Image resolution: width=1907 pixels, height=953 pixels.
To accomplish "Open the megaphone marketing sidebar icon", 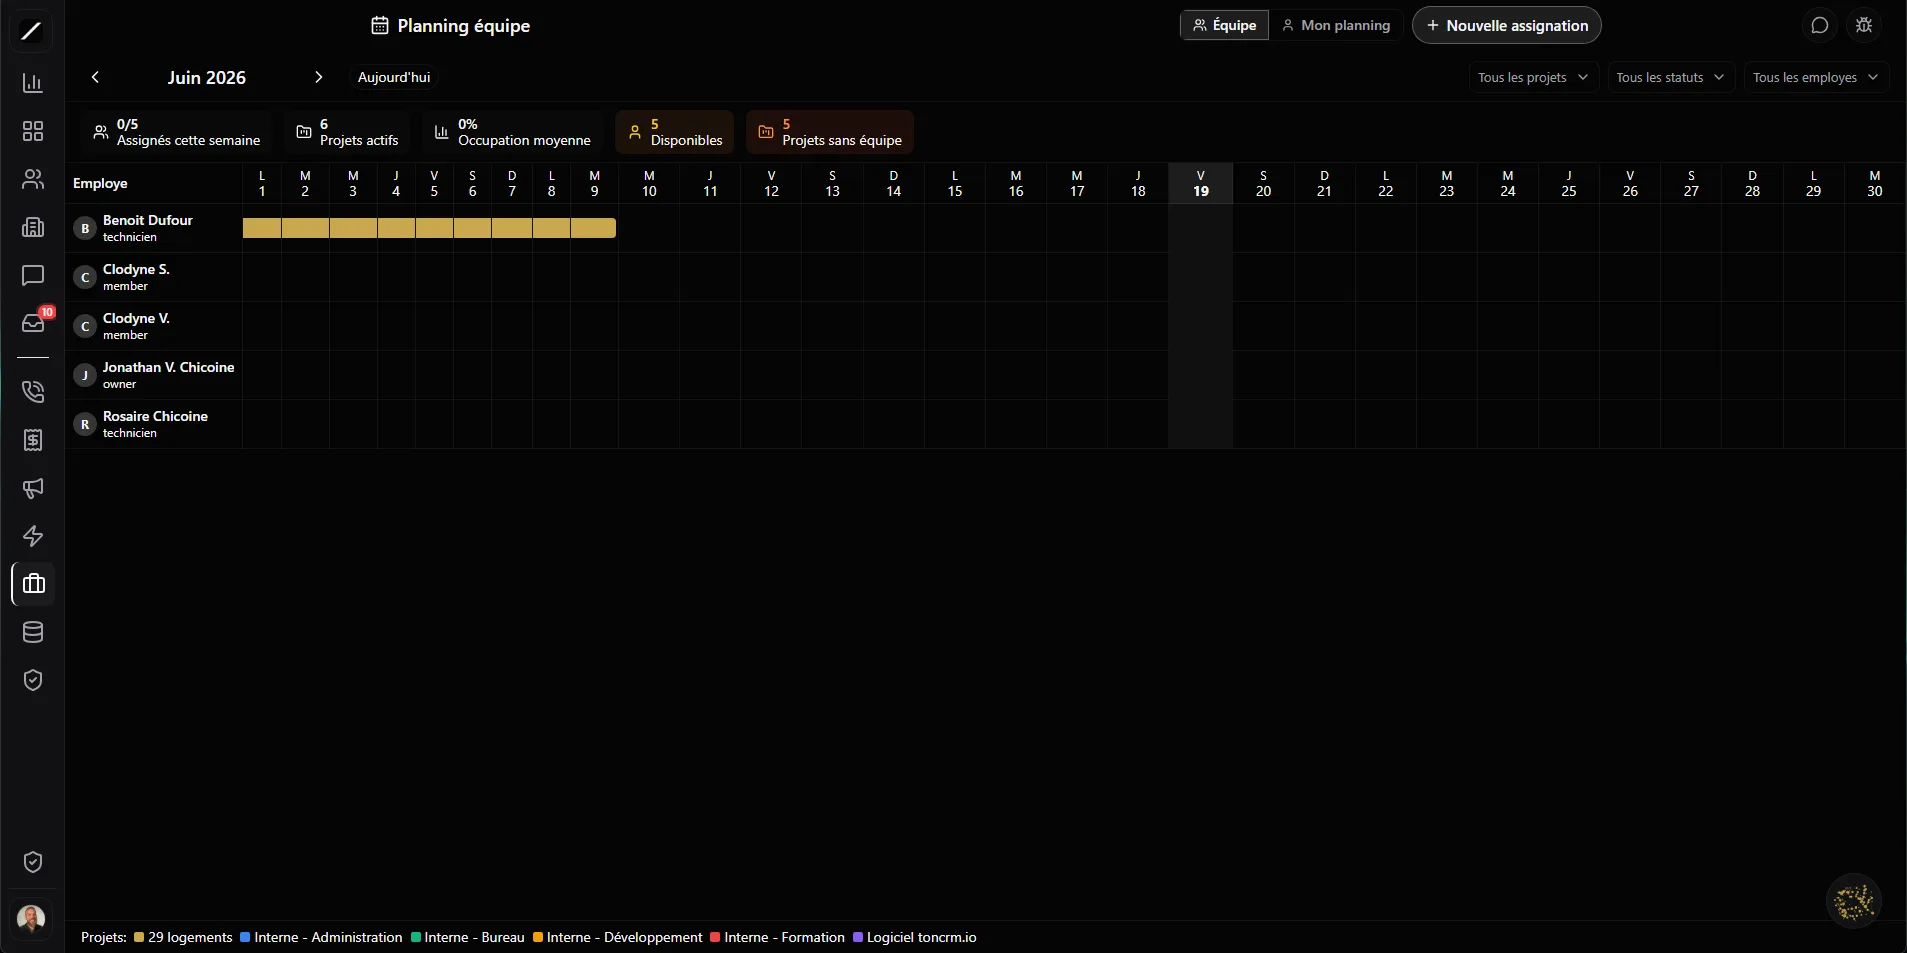I will (33, 488).
